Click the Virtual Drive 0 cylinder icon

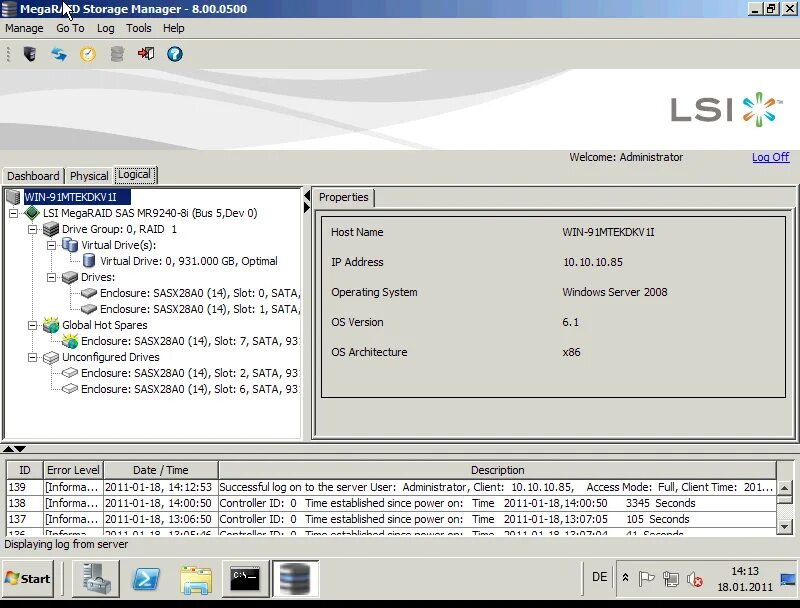[x=89, y=261]
